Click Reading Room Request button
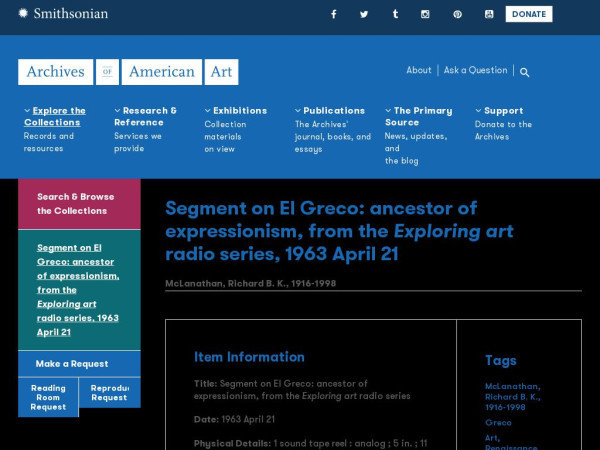 pyautogui.click(x=48, y=397)
